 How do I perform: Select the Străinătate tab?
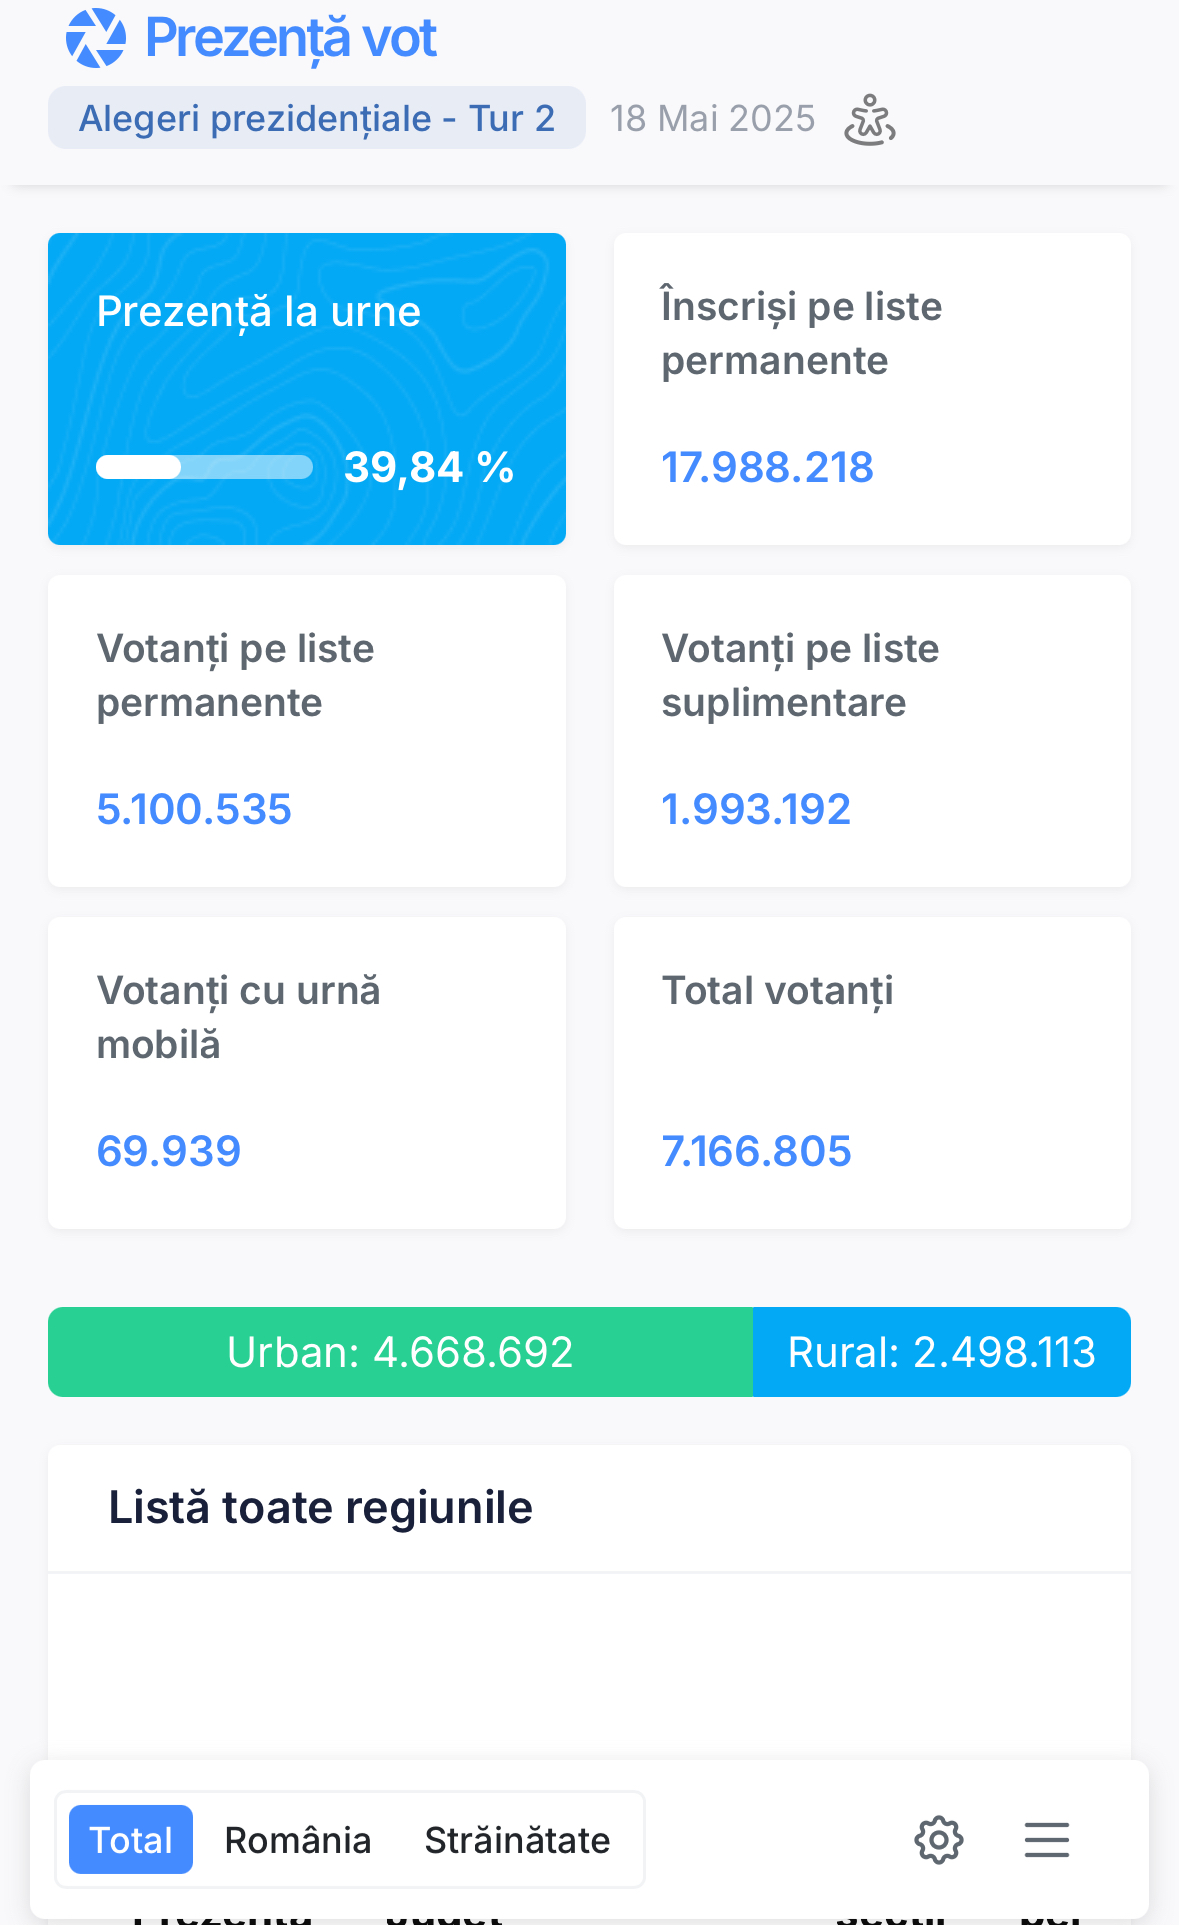click(517, 1839)
